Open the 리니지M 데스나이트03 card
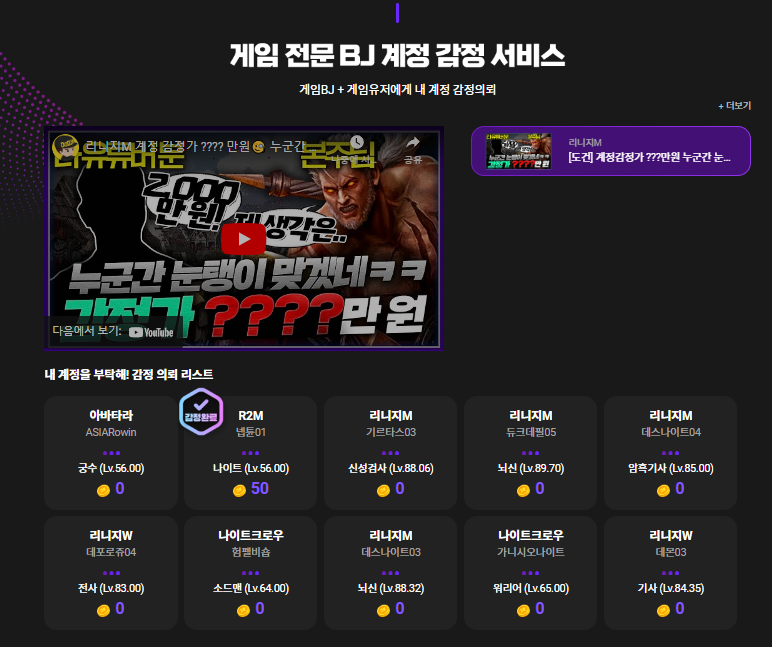 [x=390, y=573]
